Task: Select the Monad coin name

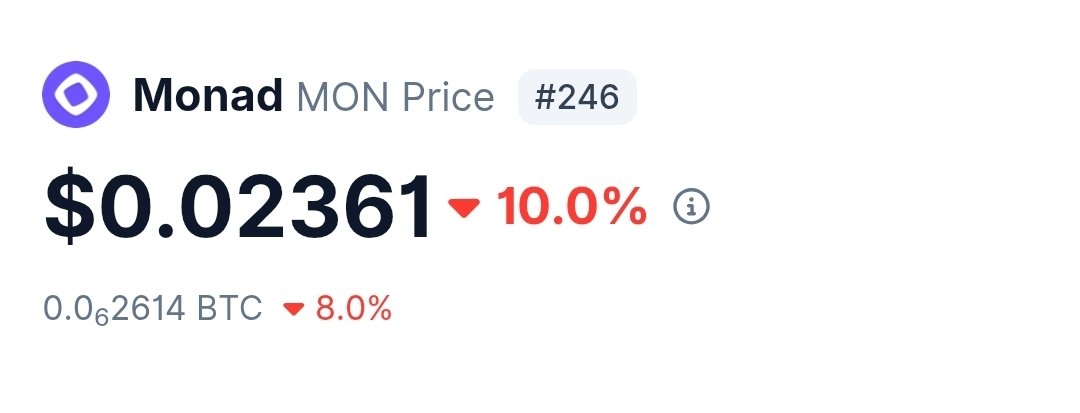Action: [x=208, y=97]
